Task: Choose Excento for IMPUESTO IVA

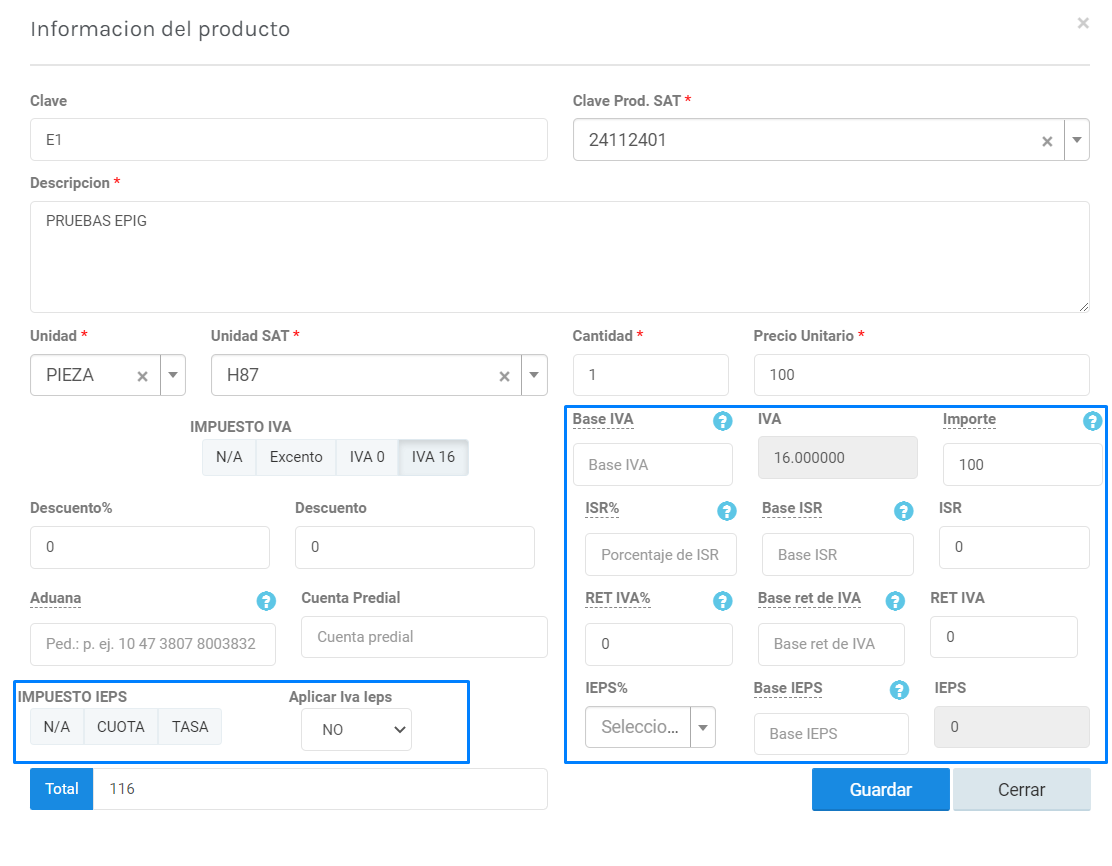Action: click(x=296, y=457)
